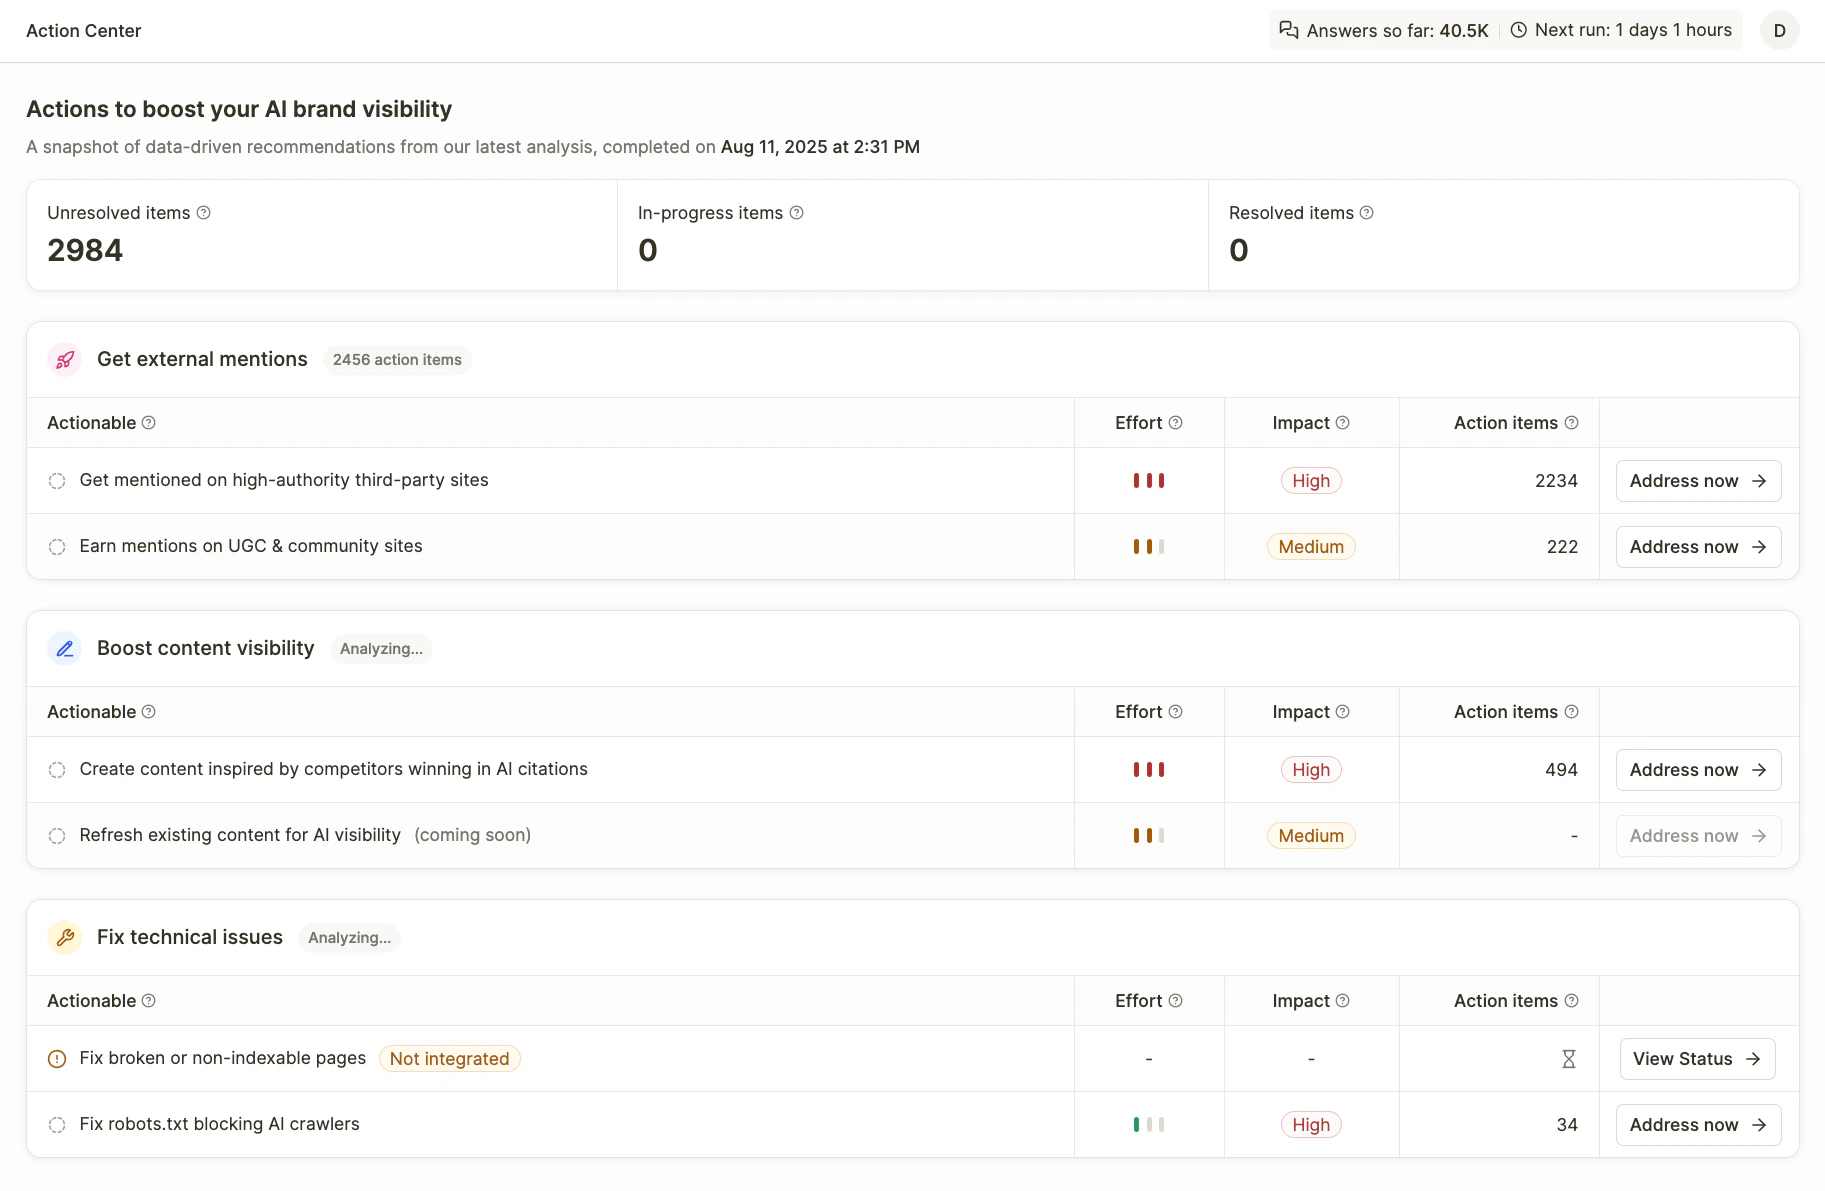This screenshot has width=1825, height=1191.
Task: Click Address now for competitor-inspired content
Action: click(x=1698, y=770)
